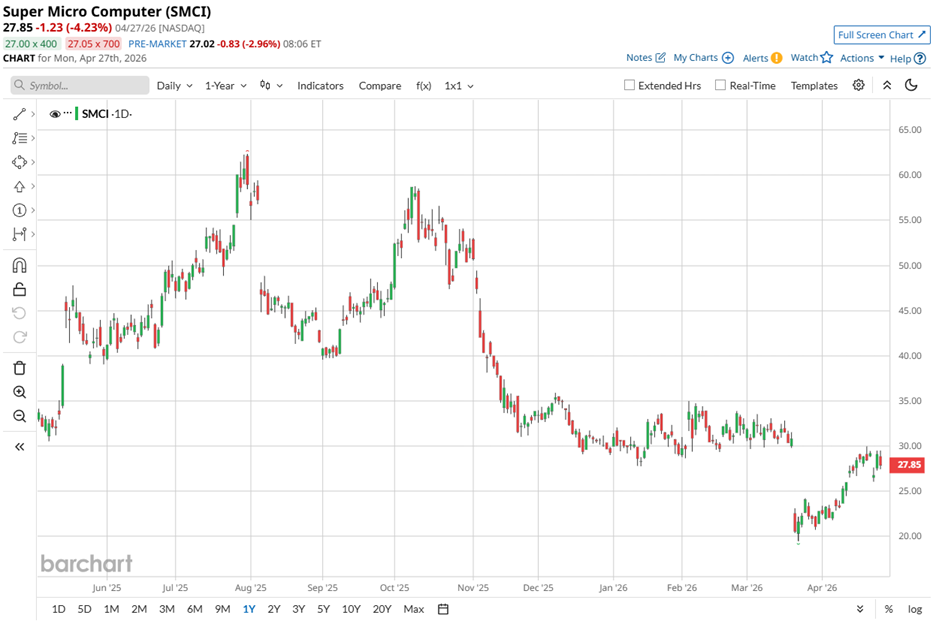Click the Watch link
936x633 pixels.
point(804,57)
